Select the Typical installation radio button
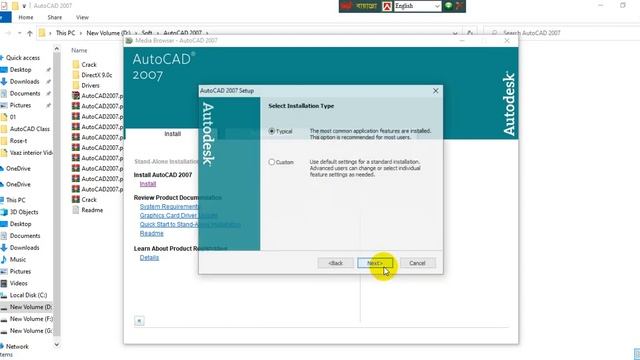This screenshot has height=360, width=640. pos(272,131)
